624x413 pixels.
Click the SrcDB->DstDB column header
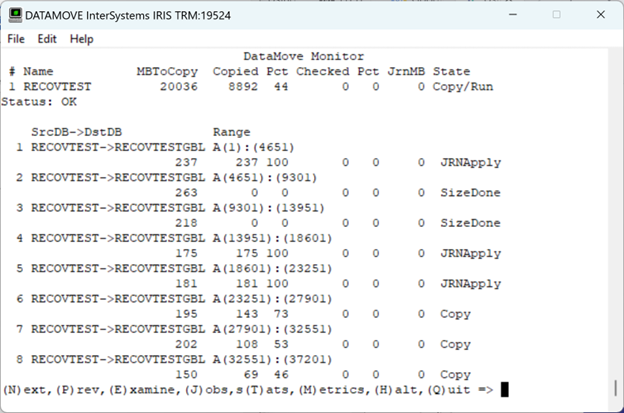pyautogui.click(x=76, y=132)
